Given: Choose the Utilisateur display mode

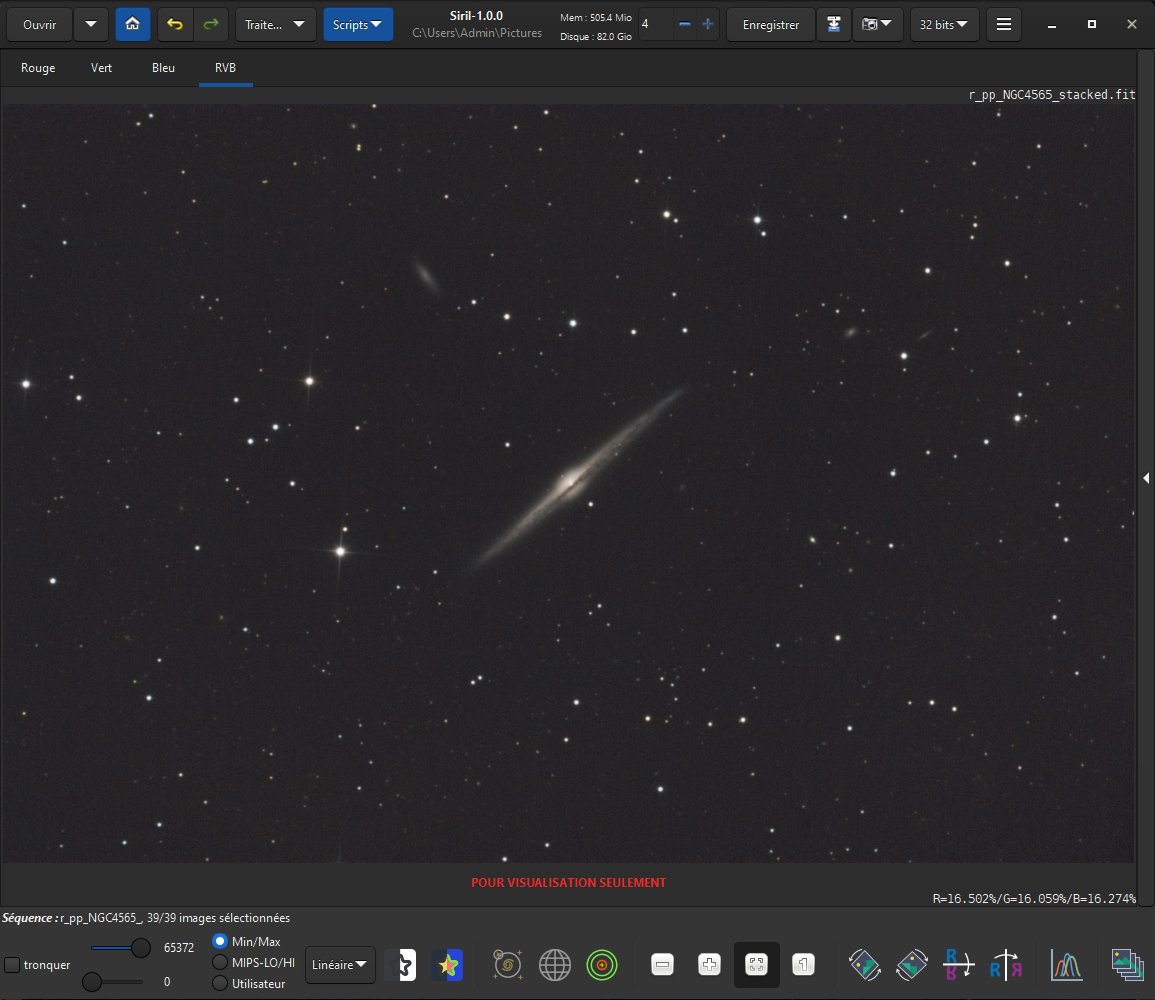Looking at the screenshot, I should (220, 983).
